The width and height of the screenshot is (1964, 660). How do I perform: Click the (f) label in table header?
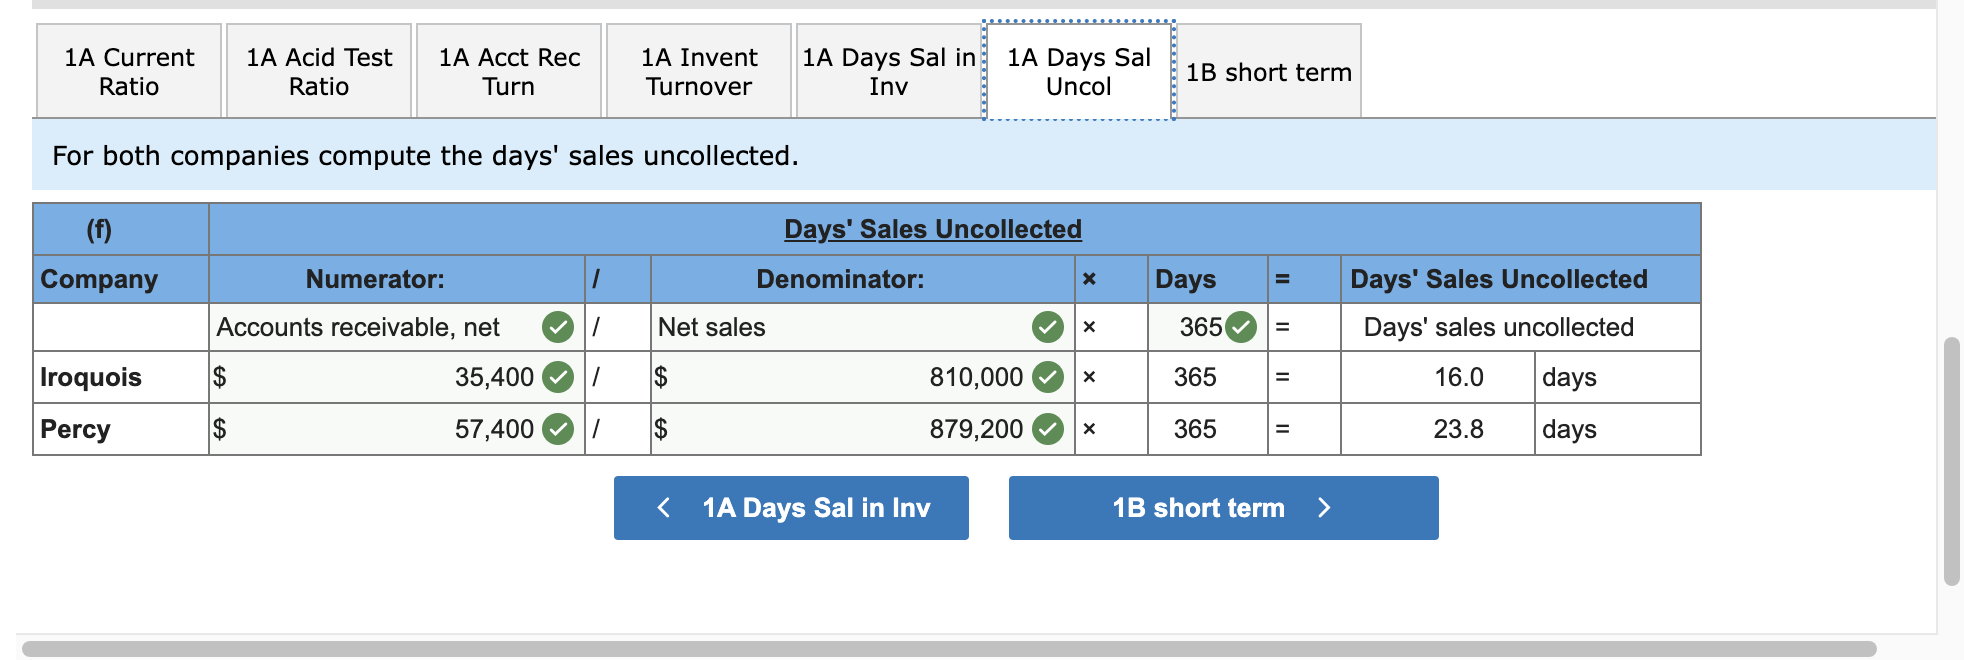99,229
